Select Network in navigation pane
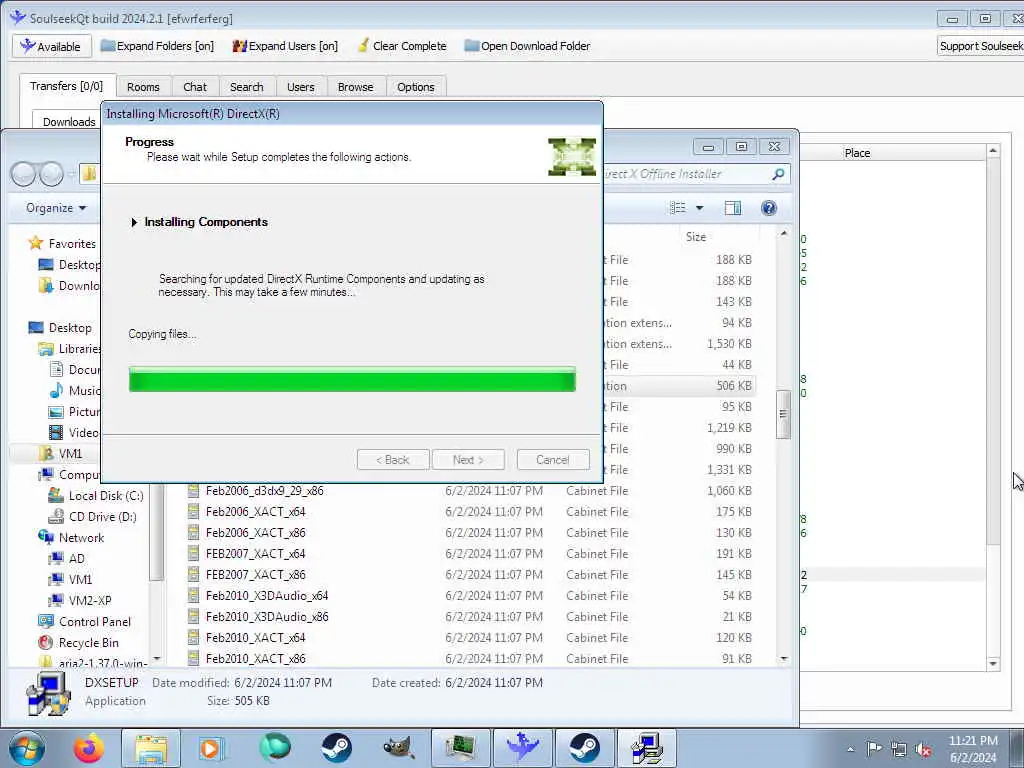The height and width of the screenshot is (768, 1024). click(x=71, y=537)
